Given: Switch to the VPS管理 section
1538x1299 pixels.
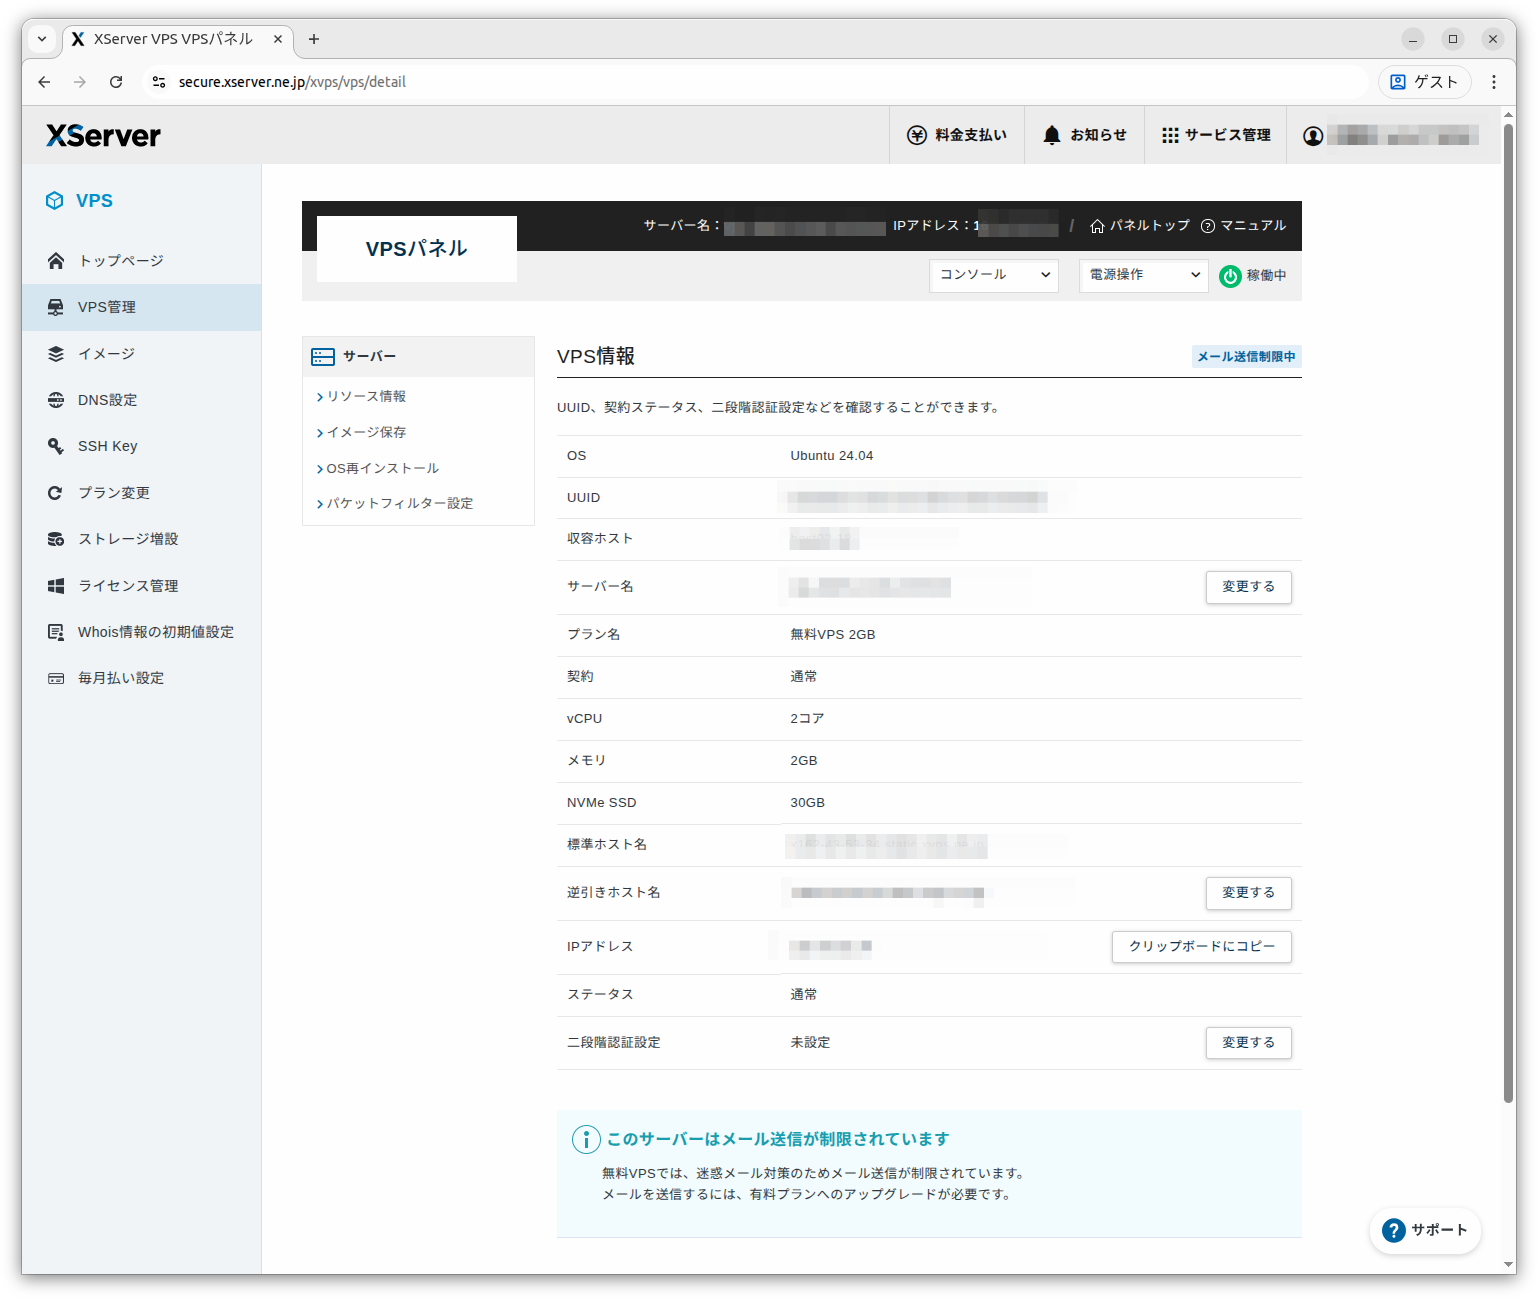Looking at the screenshot, I should (x=107, y=307).
